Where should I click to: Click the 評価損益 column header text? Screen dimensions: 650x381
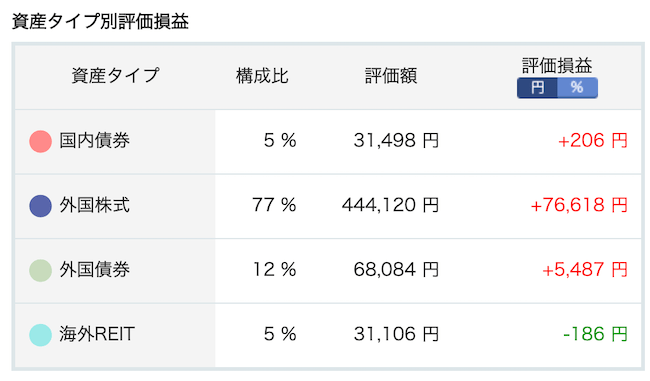[557, 65]
